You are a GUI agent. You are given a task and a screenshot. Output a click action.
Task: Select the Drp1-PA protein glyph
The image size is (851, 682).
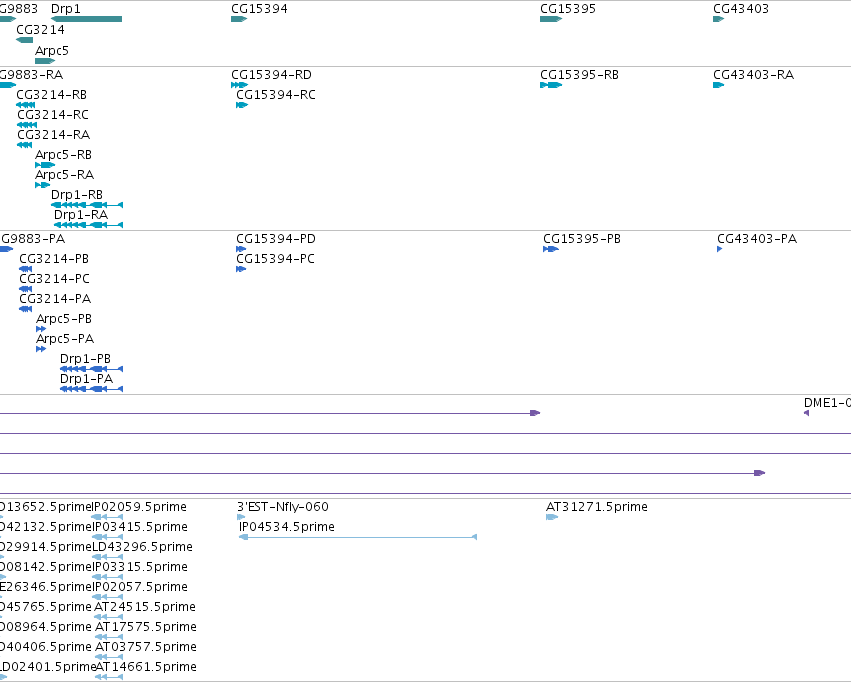pyautogui.click(x=91, y=389)
